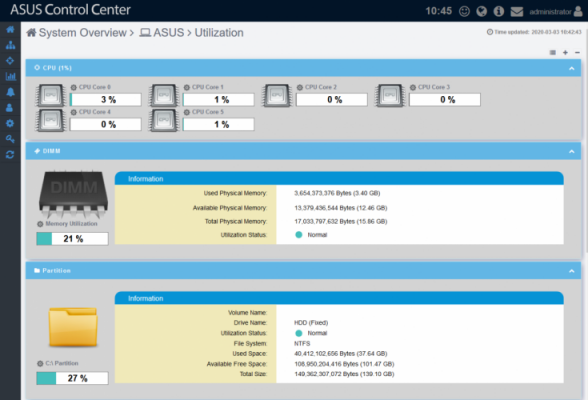Click the gear icon next to CPU Core 4
Viewport: 588px width, 400px height.
pos(74,112)
